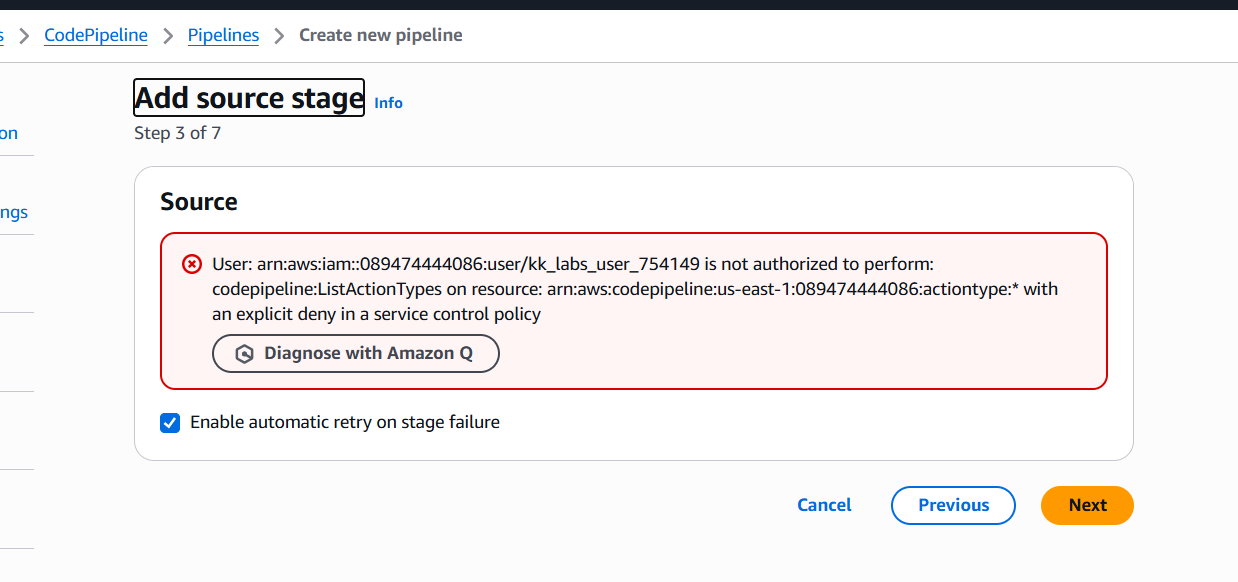1238x582 pixels.
Task: Select the truncated sidebar step ending in "on"
Action: click(9, 134)
